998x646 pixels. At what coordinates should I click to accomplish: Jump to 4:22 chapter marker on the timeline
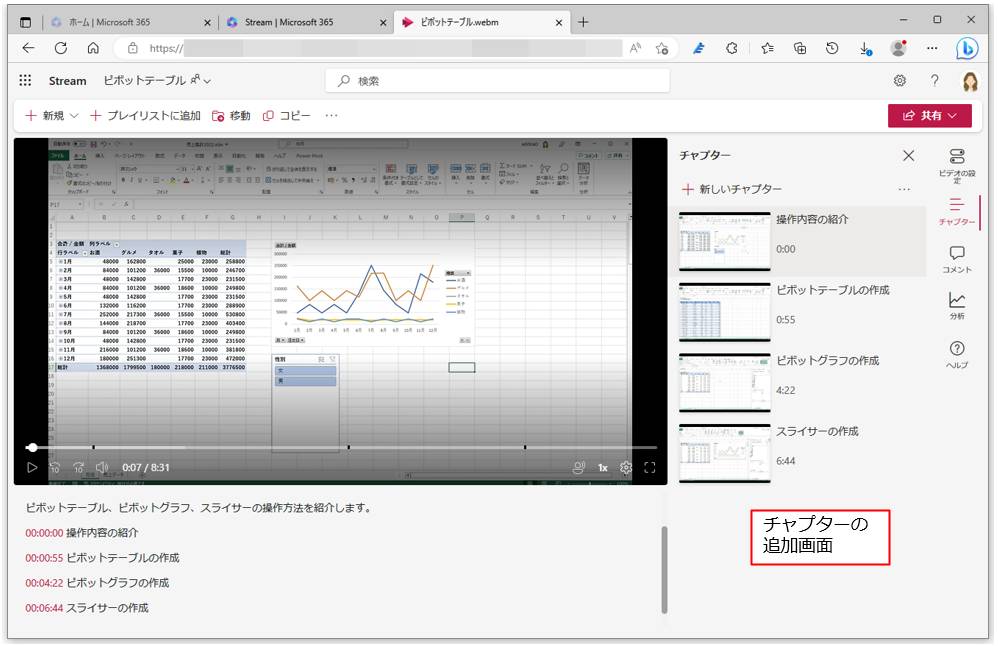(x=348, y=447)
